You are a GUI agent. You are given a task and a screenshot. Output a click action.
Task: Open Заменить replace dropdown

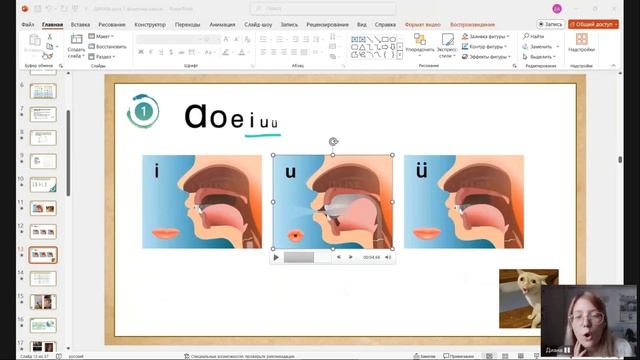tap(541, 47)
